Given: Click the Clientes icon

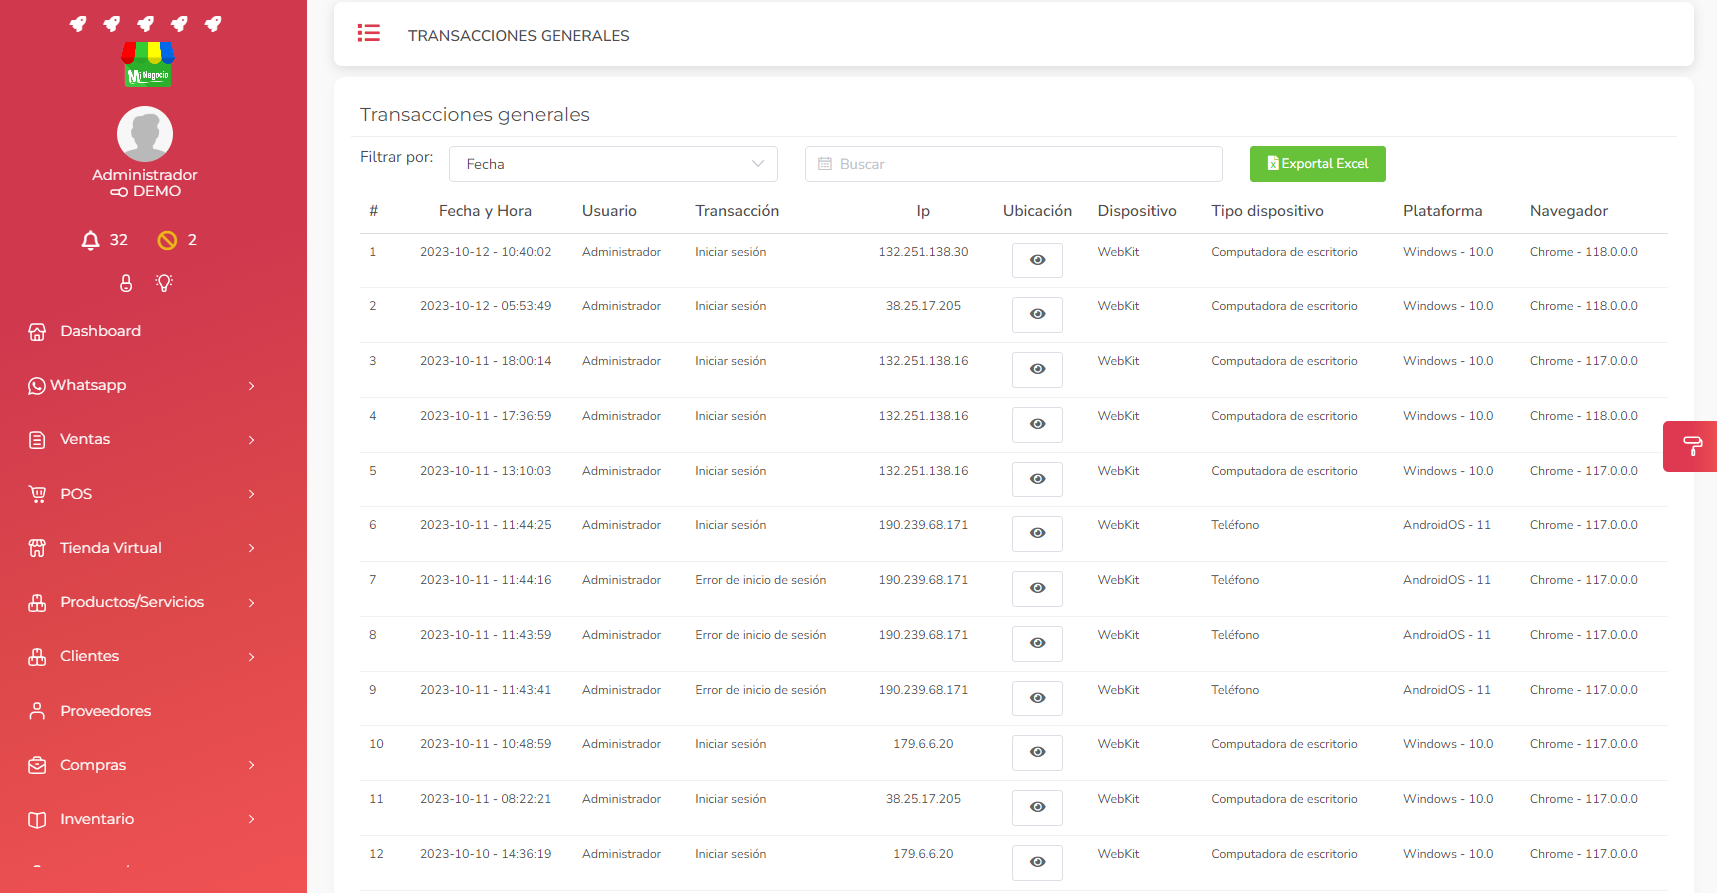Looking at the screenshot, I should click(37, 657).
